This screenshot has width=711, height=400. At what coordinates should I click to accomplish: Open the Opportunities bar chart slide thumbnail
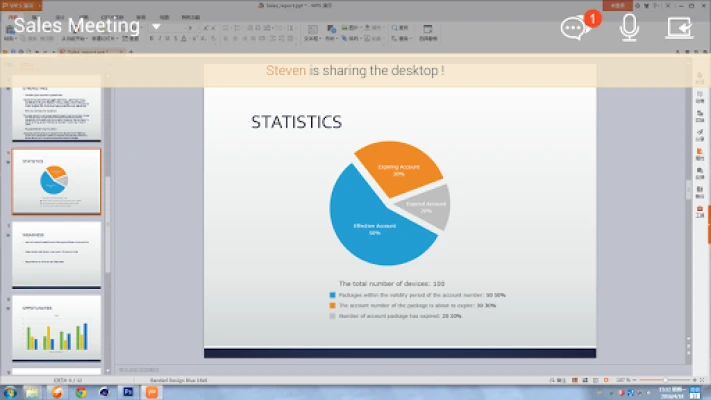click(56, 327)
